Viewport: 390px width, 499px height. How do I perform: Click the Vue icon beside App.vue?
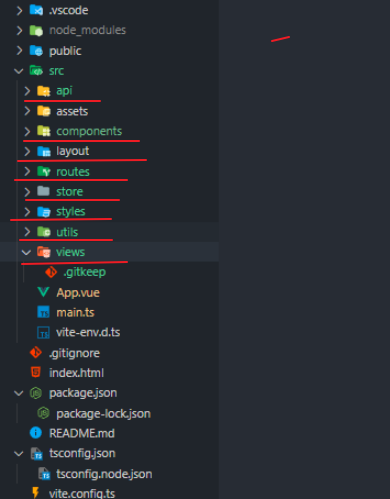point(43,292)
